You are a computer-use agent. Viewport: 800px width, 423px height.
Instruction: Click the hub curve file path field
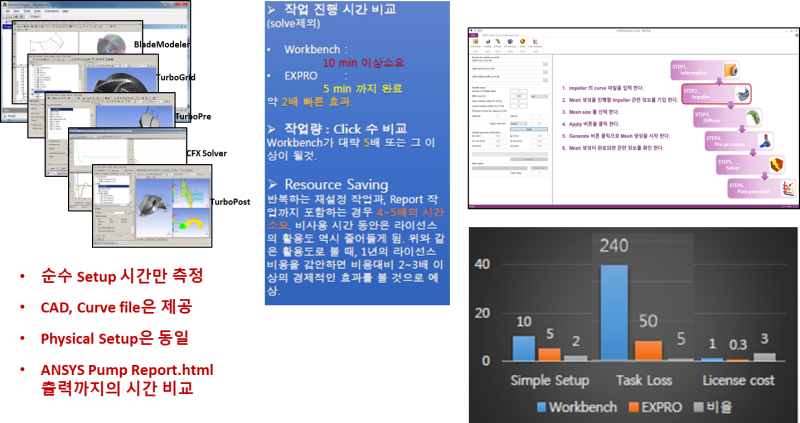[x=508, y=64]
